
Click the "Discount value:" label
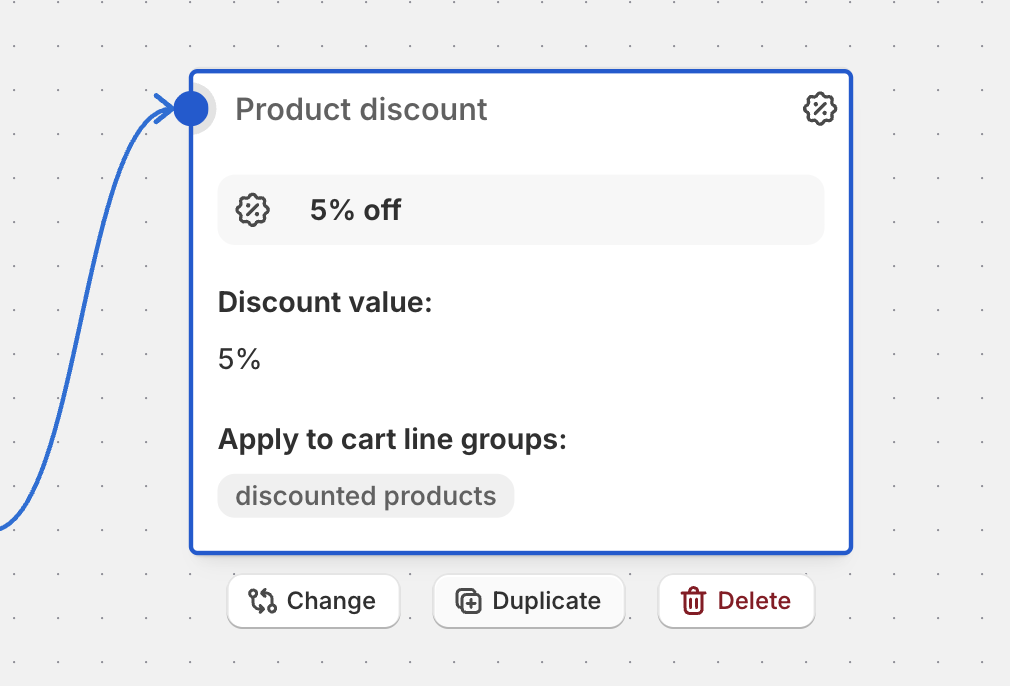pyautogui.click(x=325, y=302)
